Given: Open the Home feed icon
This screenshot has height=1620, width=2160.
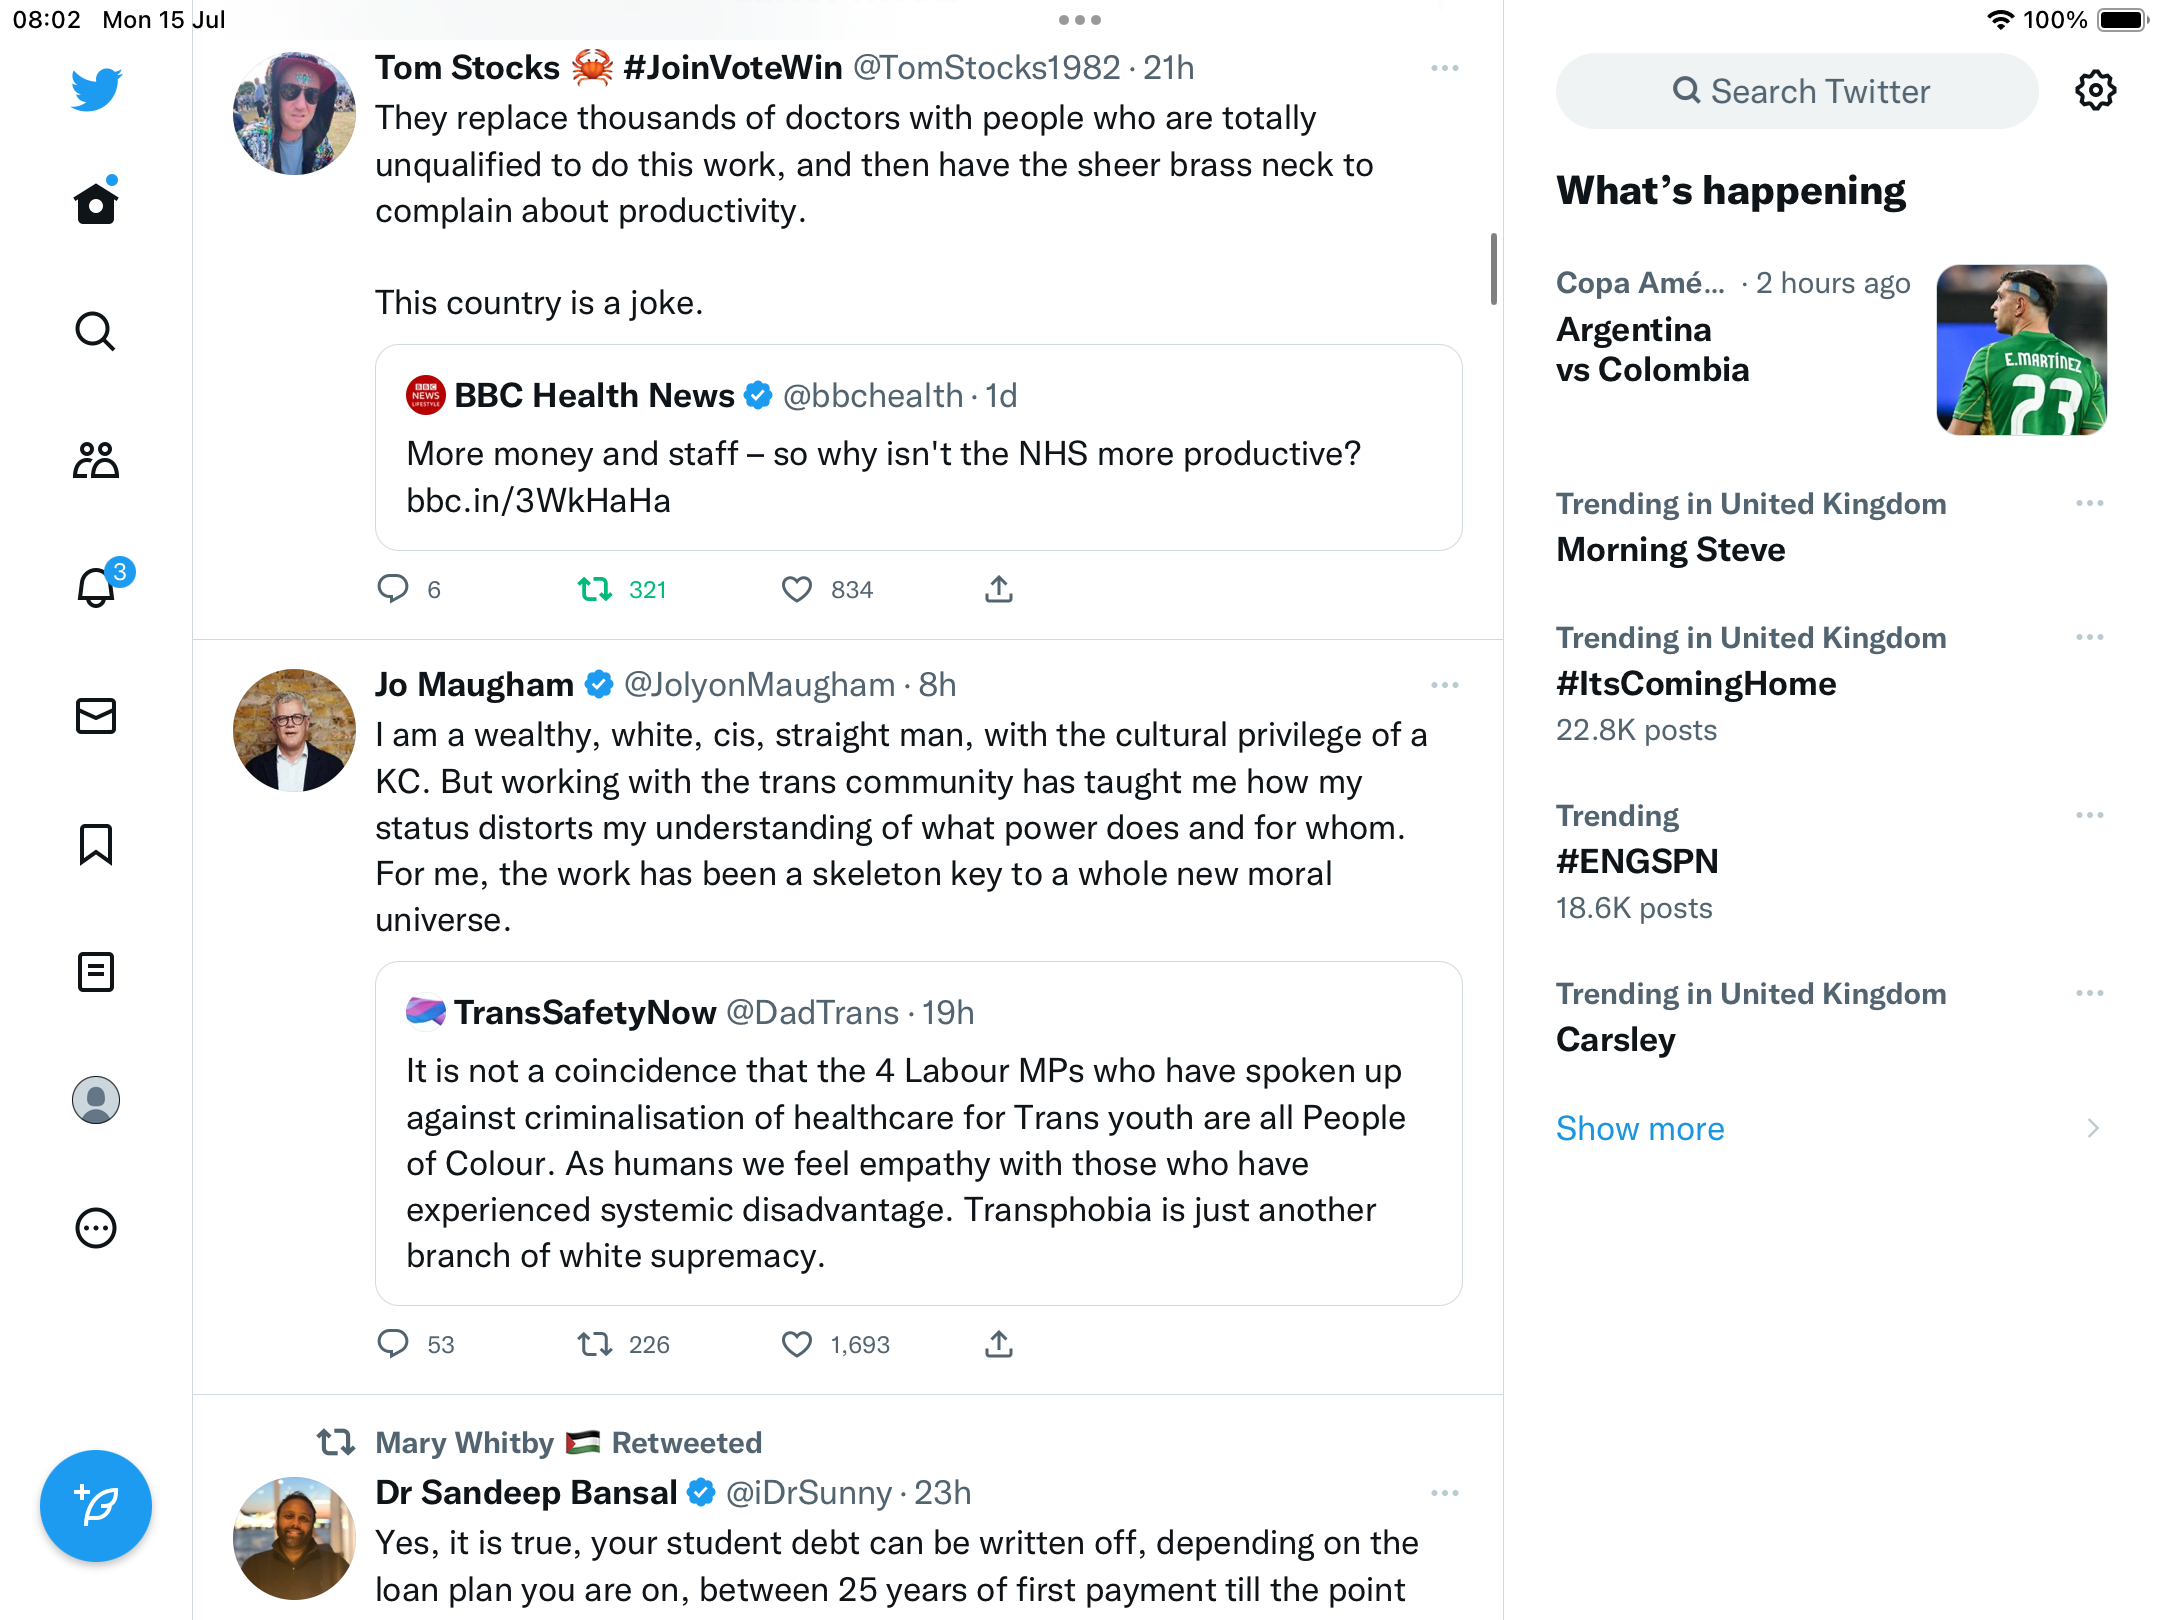Looking at the screenshot, I should coord(96,204).
